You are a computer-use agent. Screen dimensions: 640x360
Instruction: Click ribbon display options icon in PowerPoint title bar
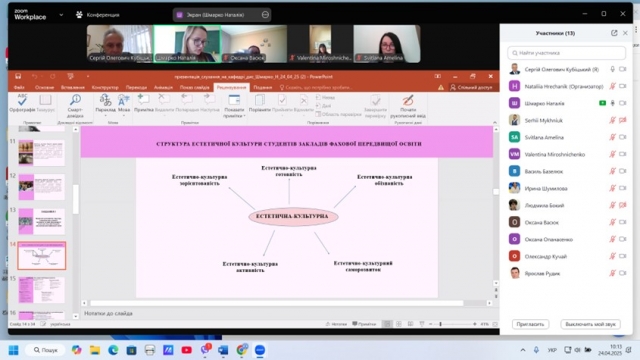pos(438,76)
